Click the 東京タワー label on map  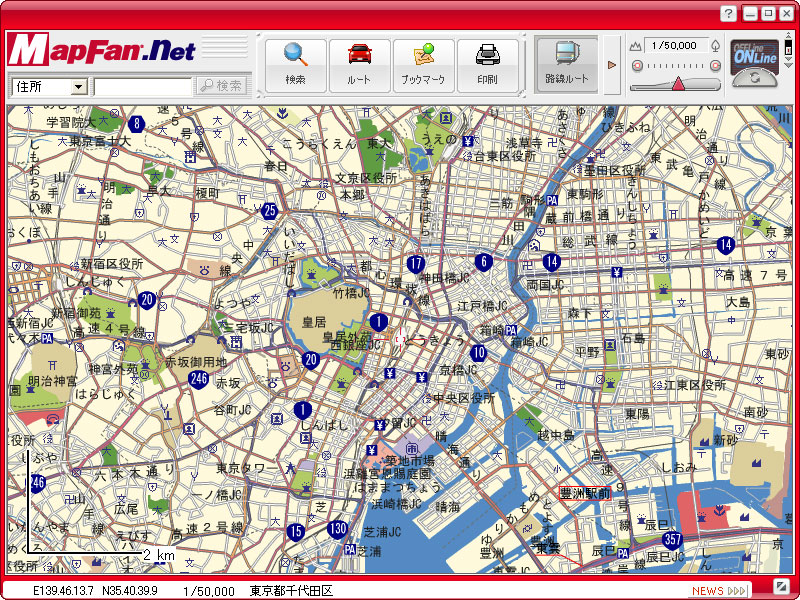click(246, 467)
